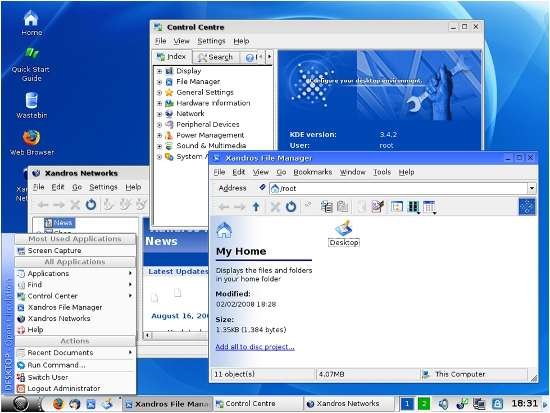The image size is (550, 413).
Task: Switch to virtual desktop 1
Action: pos(407,404)
